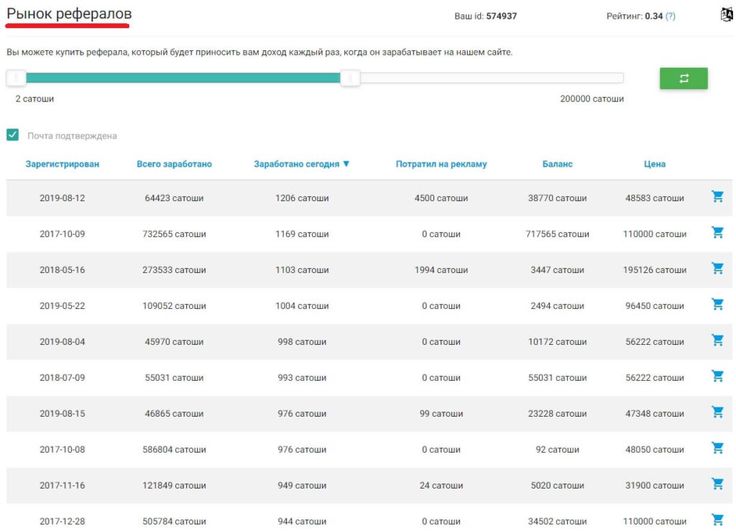Screen dimensions: 736x531
Task: Sort by 'Баланс' column header
Action: point(557,164)
